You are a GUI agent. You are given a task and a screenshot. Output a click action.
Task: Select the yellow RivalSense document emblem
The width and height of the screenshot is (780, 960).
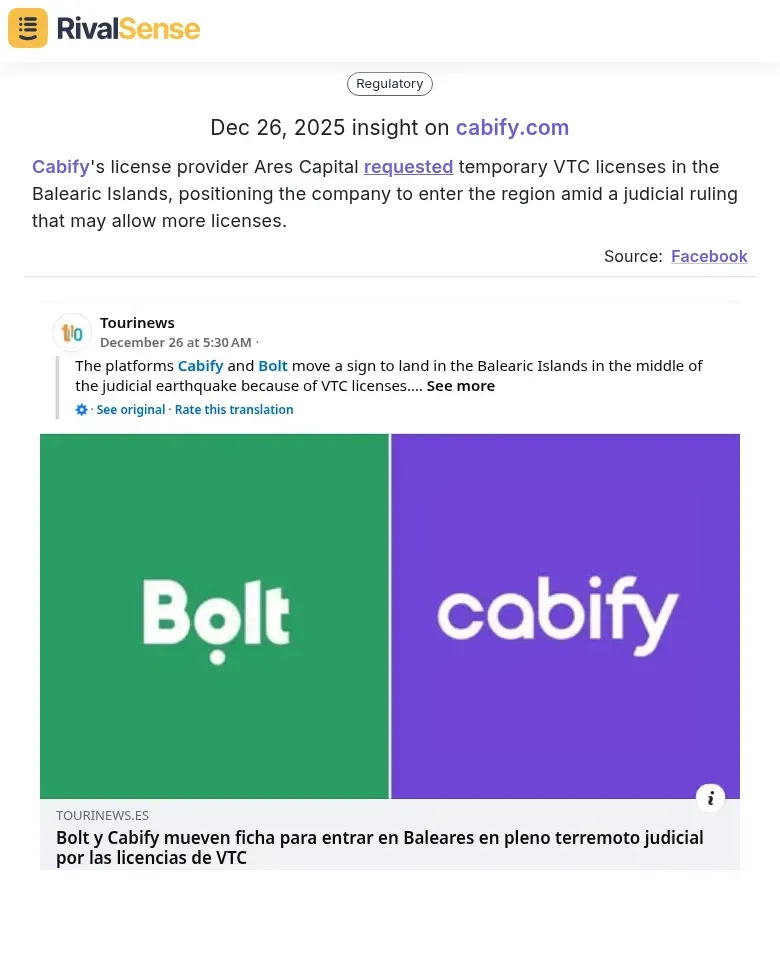click(x=27, y=28)
